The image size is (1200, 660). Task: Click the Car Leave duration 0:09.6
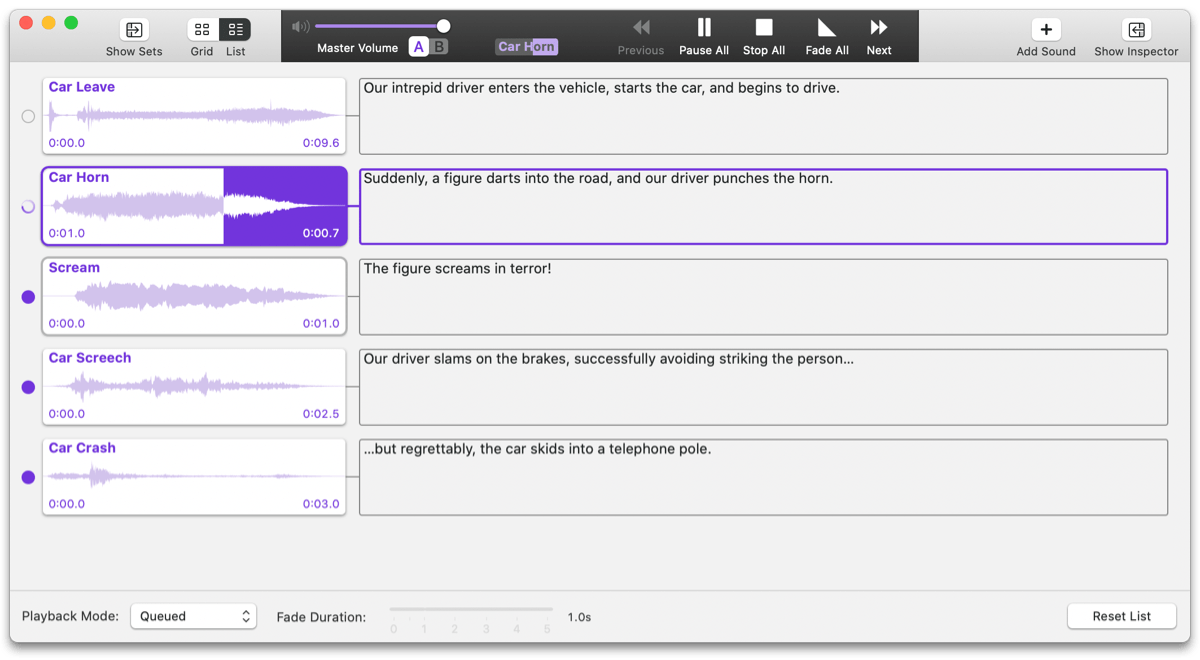pyautogui.click(x=321, y=143)
